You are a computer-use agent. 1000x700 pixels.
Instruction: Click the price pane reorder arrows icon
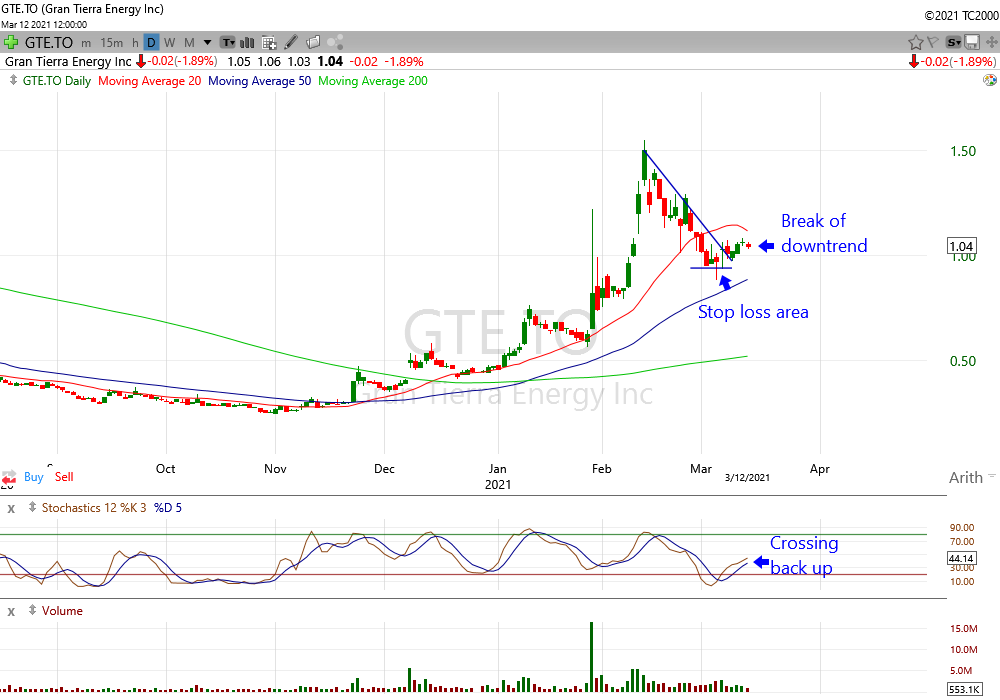coord(13,80)
